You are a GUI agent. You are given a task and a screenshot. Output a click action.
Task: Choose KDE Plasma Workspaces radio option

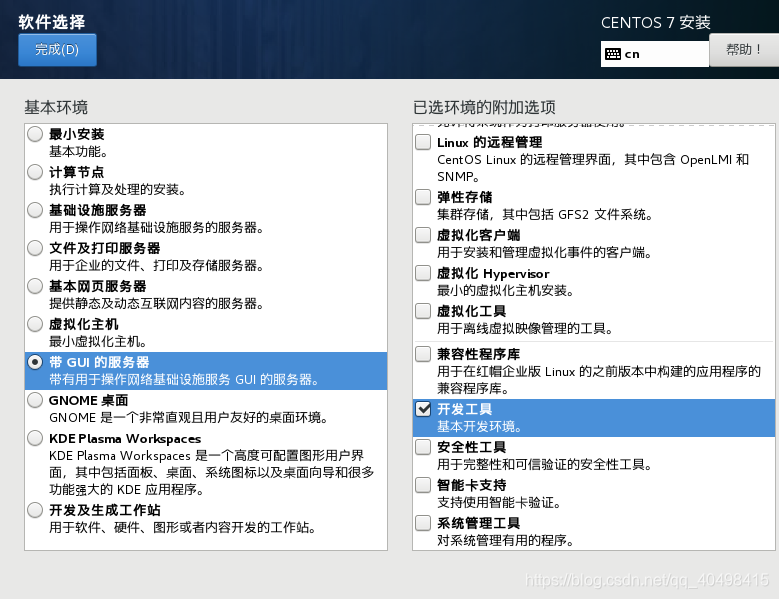pos(35,439)
